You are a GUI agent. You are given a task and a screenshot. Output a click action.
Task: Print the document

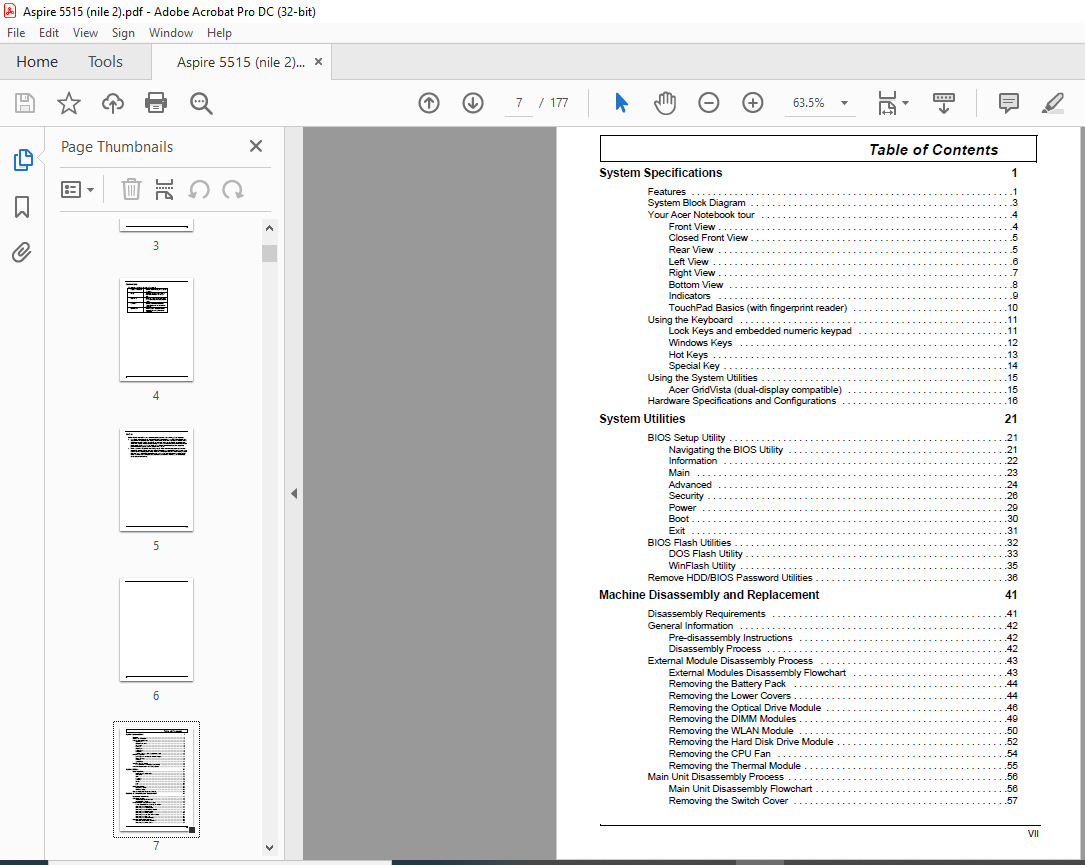tap(156, 103)
